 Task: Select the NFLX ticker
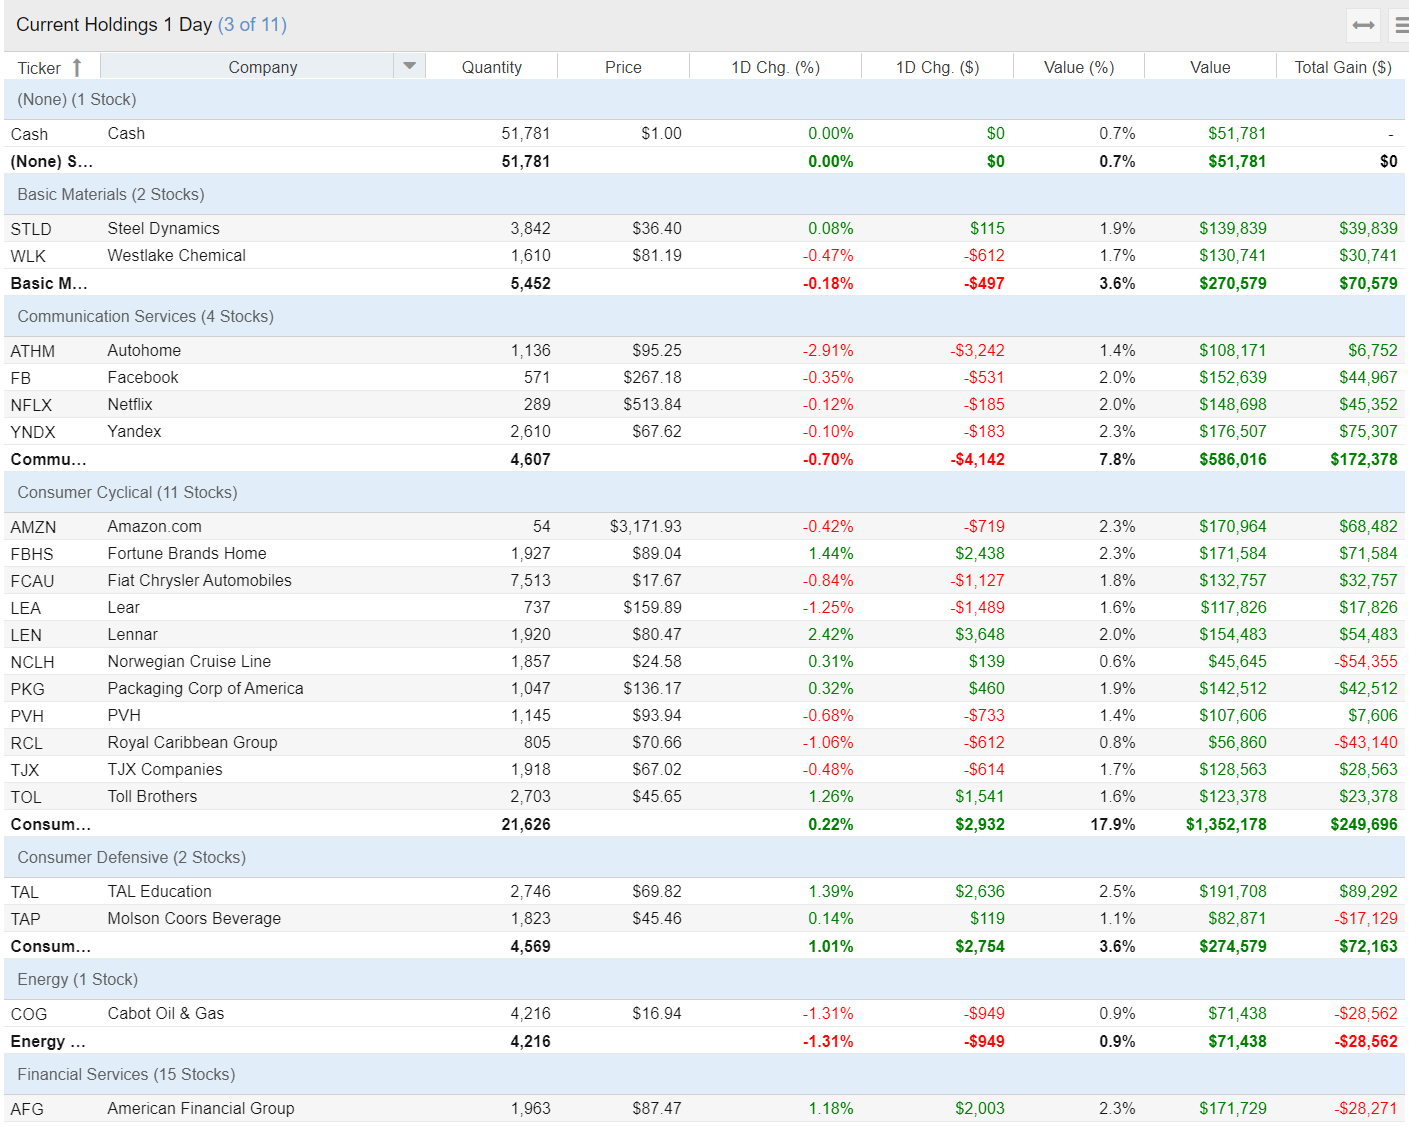point(31,405)
